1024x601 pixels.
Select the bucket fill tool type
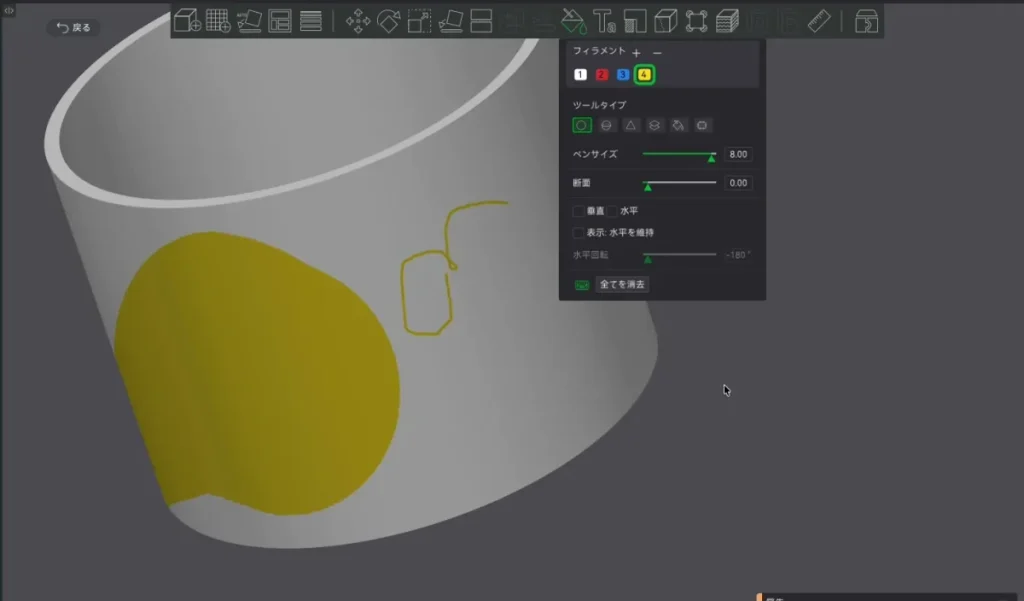[679, 125]
